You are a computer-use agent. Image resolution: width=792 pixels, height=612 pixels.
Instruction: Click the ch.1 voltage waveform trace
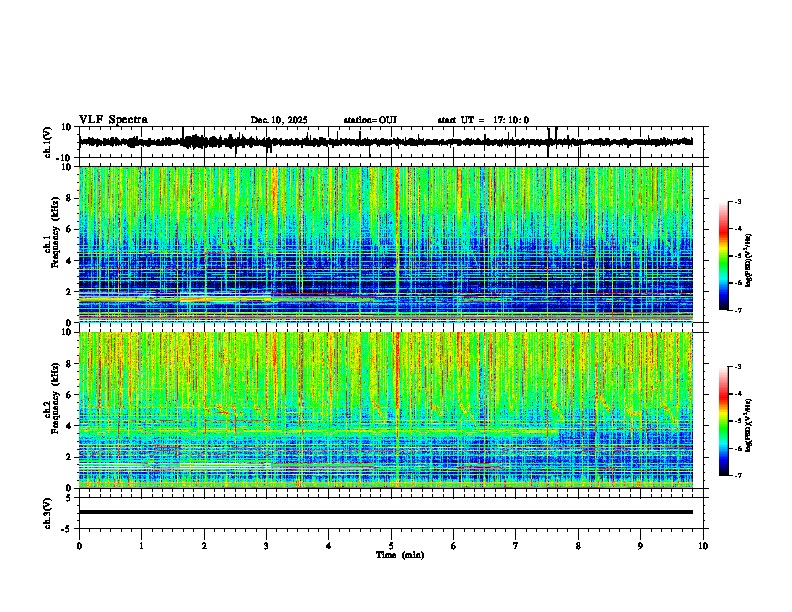coord(385,142)
